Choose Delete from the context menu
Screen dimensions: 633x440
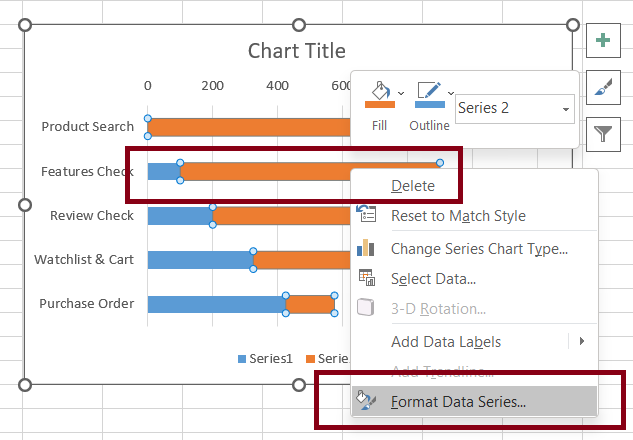[x=413, y=185]
